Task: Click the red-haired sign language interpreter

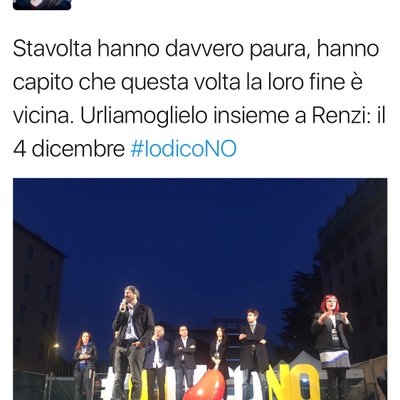Action: click(x=332, y=345)
